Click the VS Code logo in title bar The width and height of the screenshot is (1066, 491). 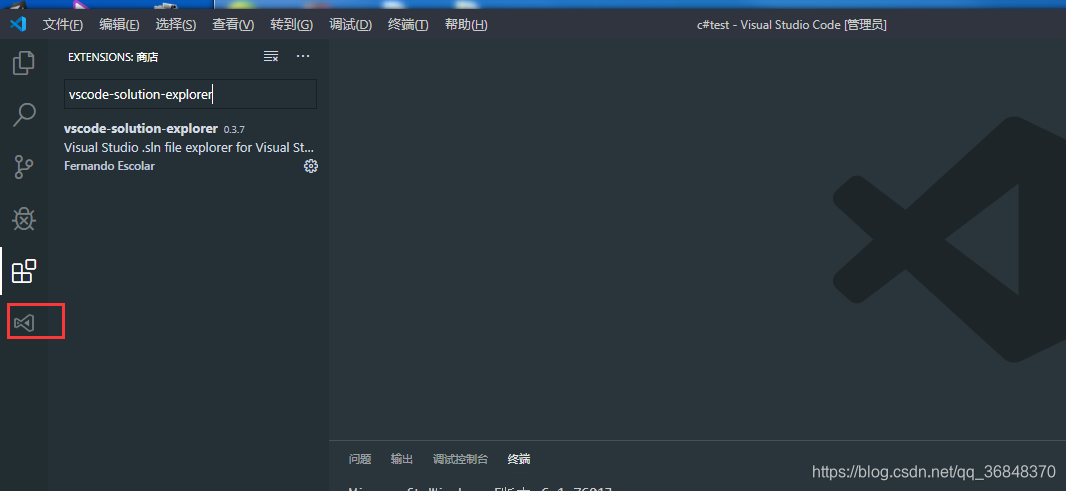point(18,24)
